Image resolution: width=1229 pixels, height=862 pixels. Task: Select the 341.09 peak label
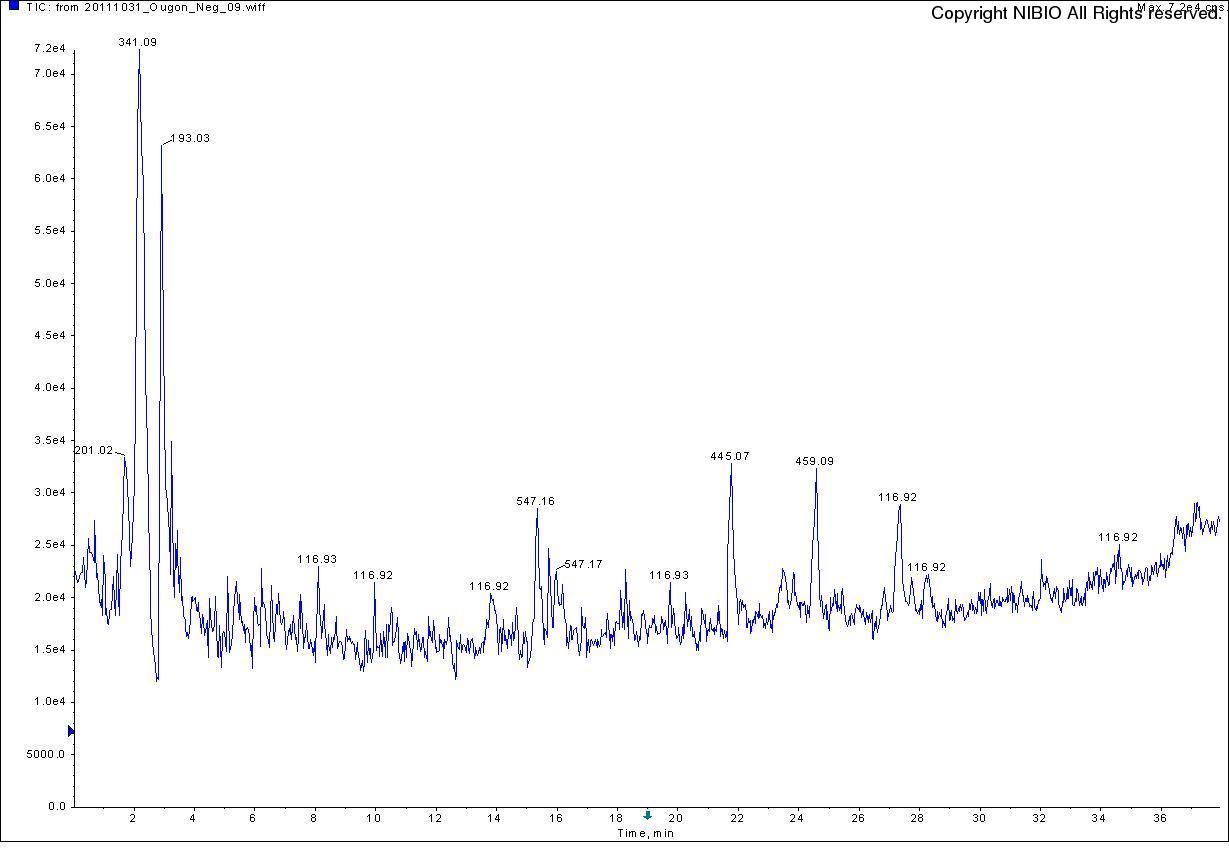[x=137, y=43]
